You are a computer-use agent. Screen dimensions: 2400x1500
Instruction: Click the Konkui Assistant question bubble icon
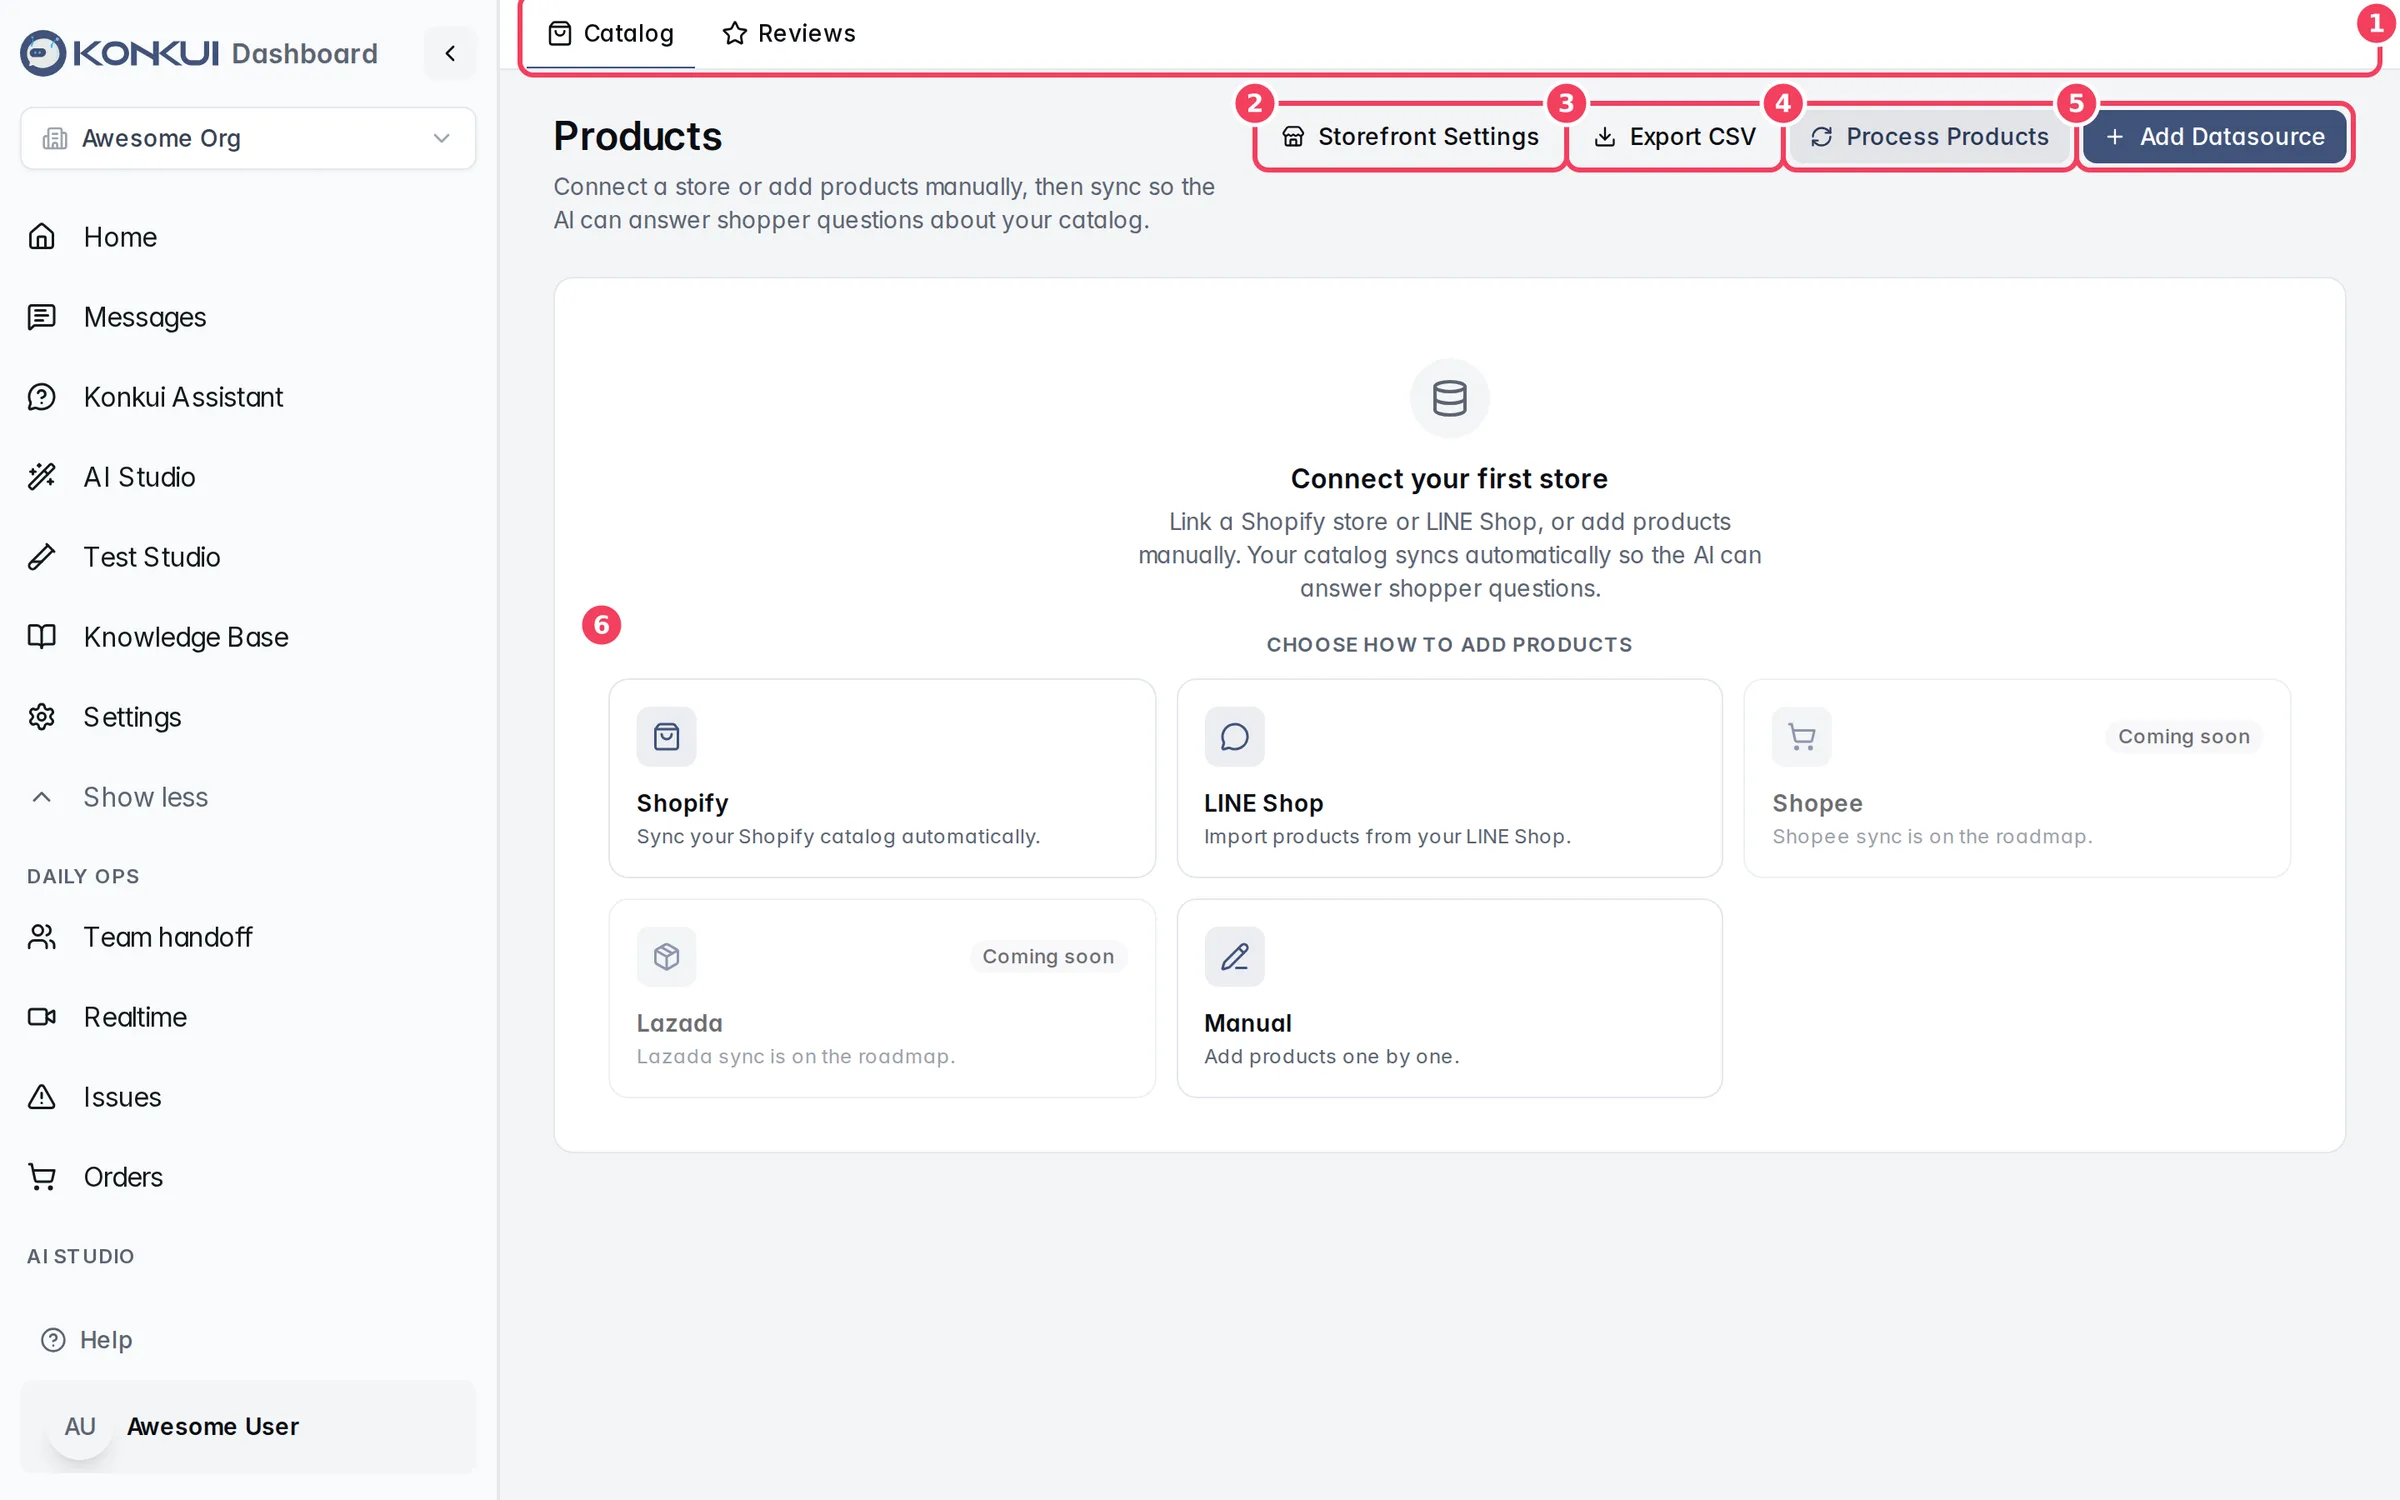[42, 397]
